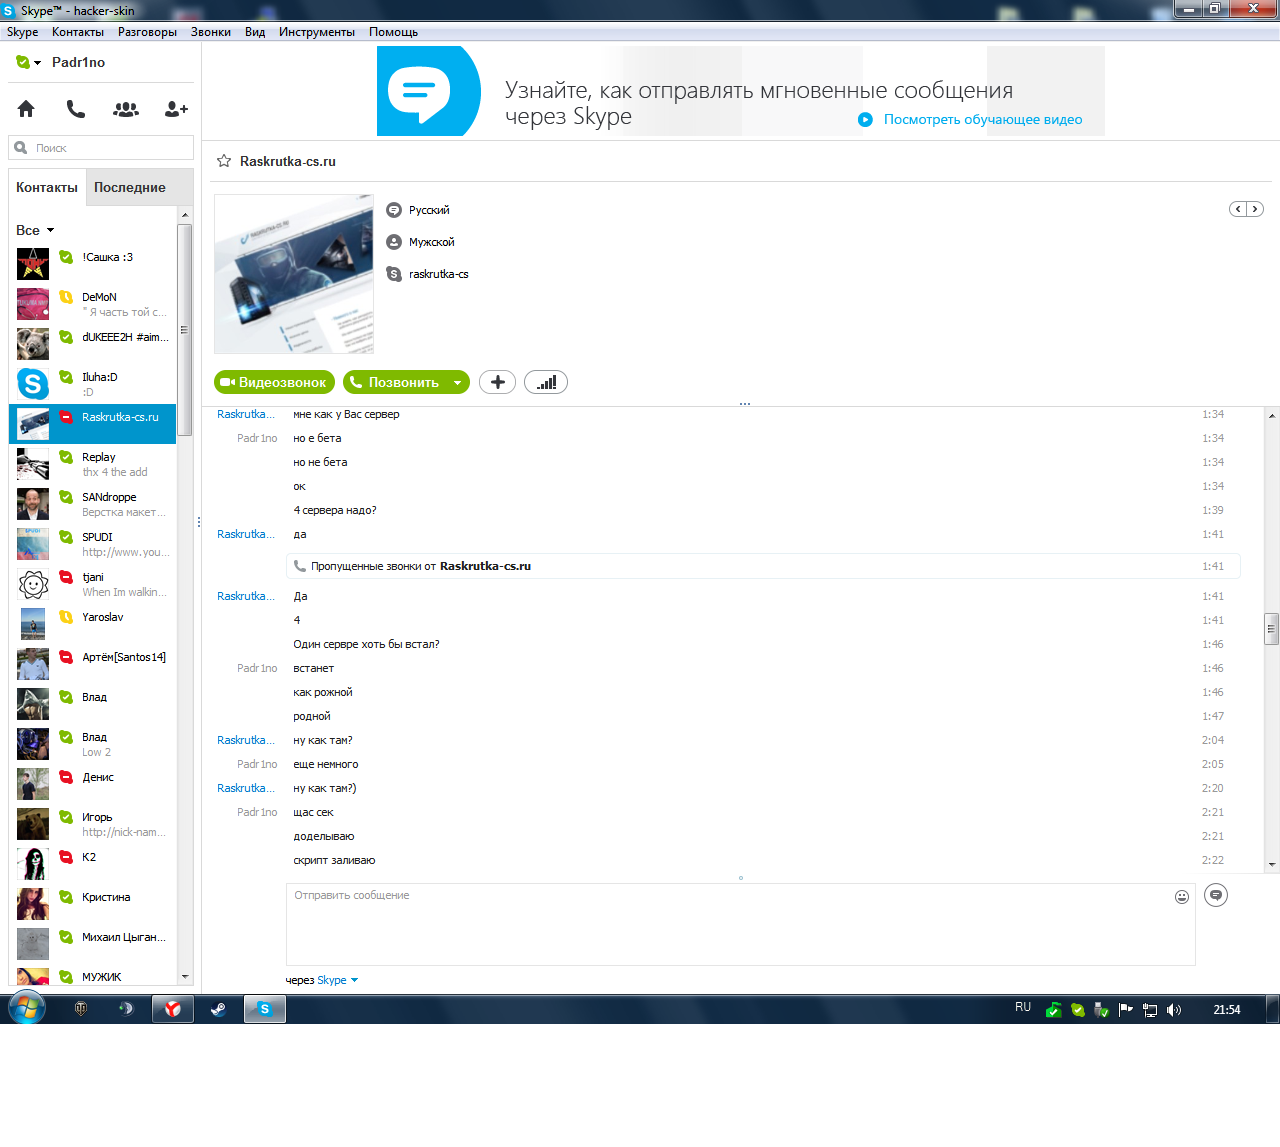Click the phone dial-pad call icon
This screenshot has width=1280, height=1147.
pyautogui.click(x=76, y=108)
